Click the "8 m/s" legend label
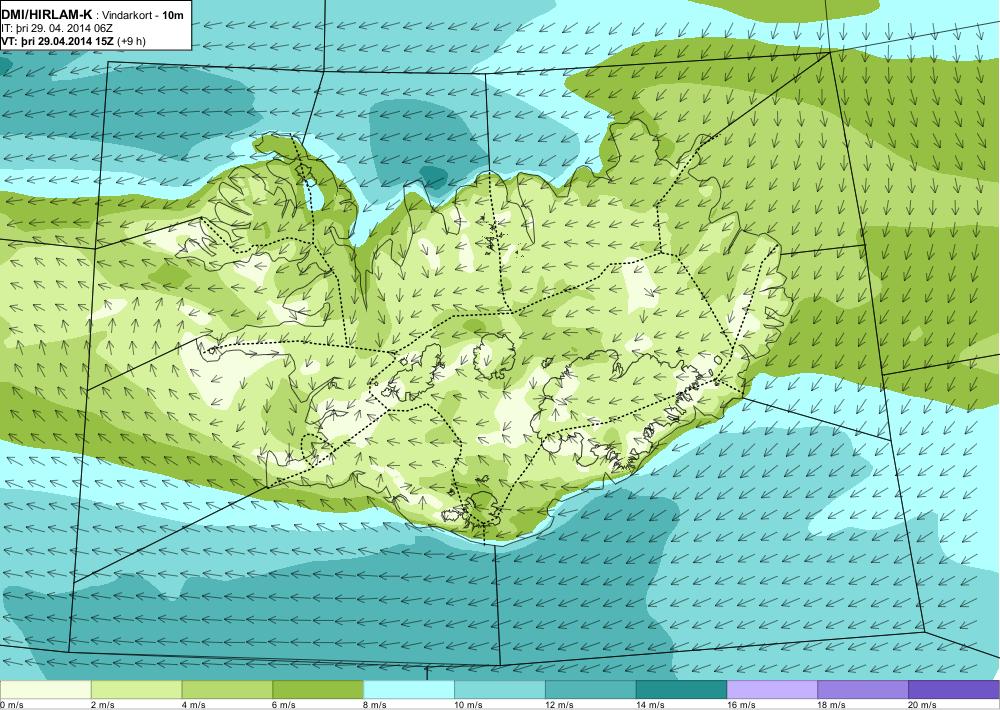 (375, 705)
